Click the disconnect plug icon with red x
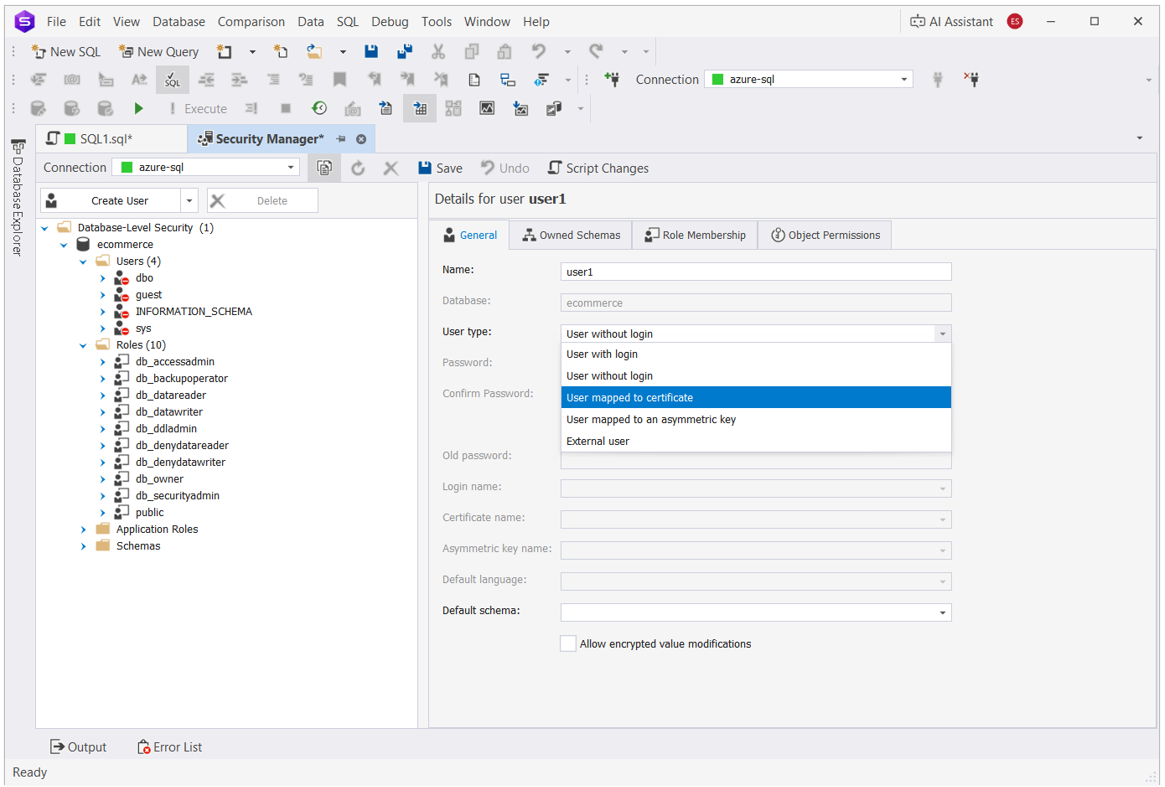The image size is (1165, 787). (x=971, y=80)
